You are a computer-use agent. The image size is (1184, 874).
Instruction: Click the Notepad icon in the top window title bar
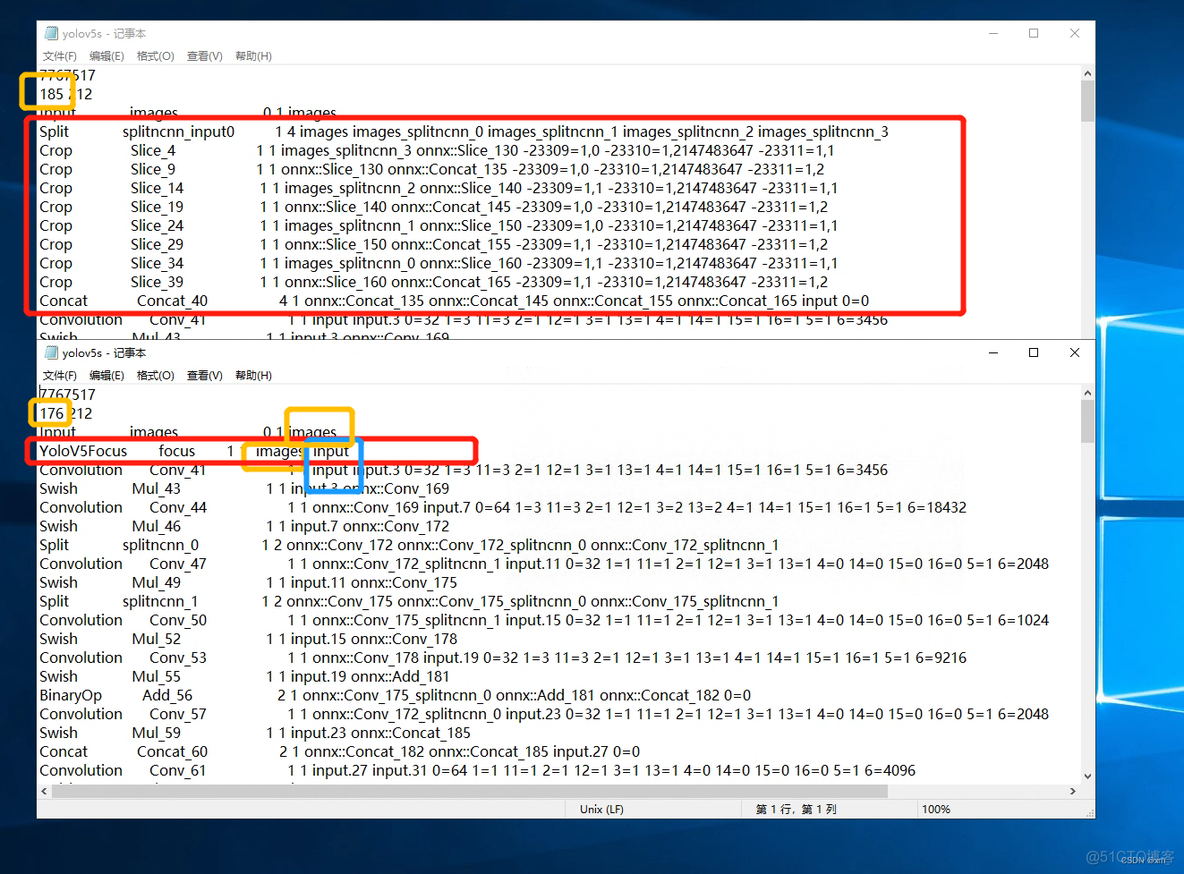coord(51,33)
